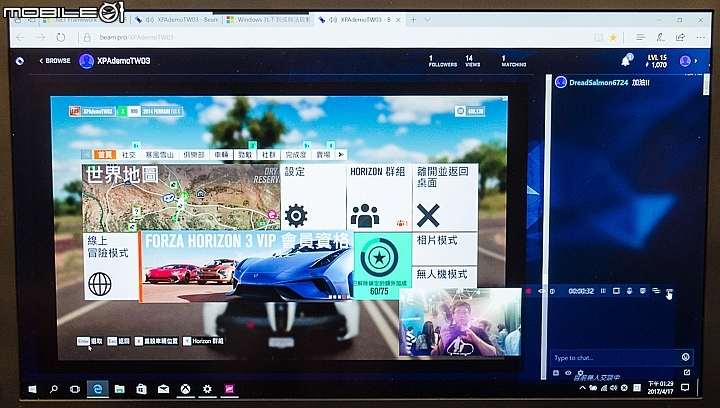Open chat settings gear below chat box
Viewport: 720px width, 408px height.
point(580,373)
